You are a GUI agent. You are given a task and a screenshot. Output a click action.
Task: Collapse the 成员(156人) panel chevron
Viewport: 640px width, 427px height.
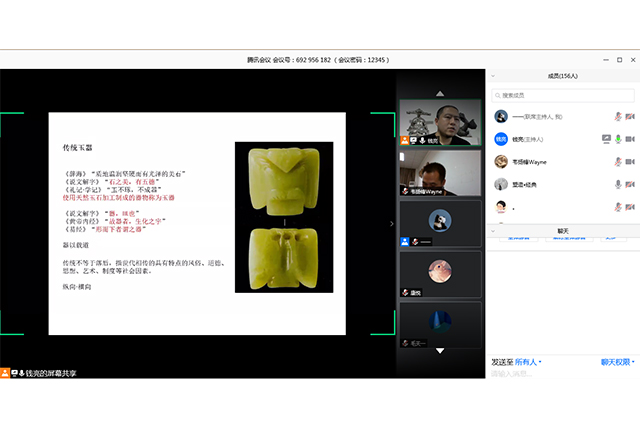point(495,77)
